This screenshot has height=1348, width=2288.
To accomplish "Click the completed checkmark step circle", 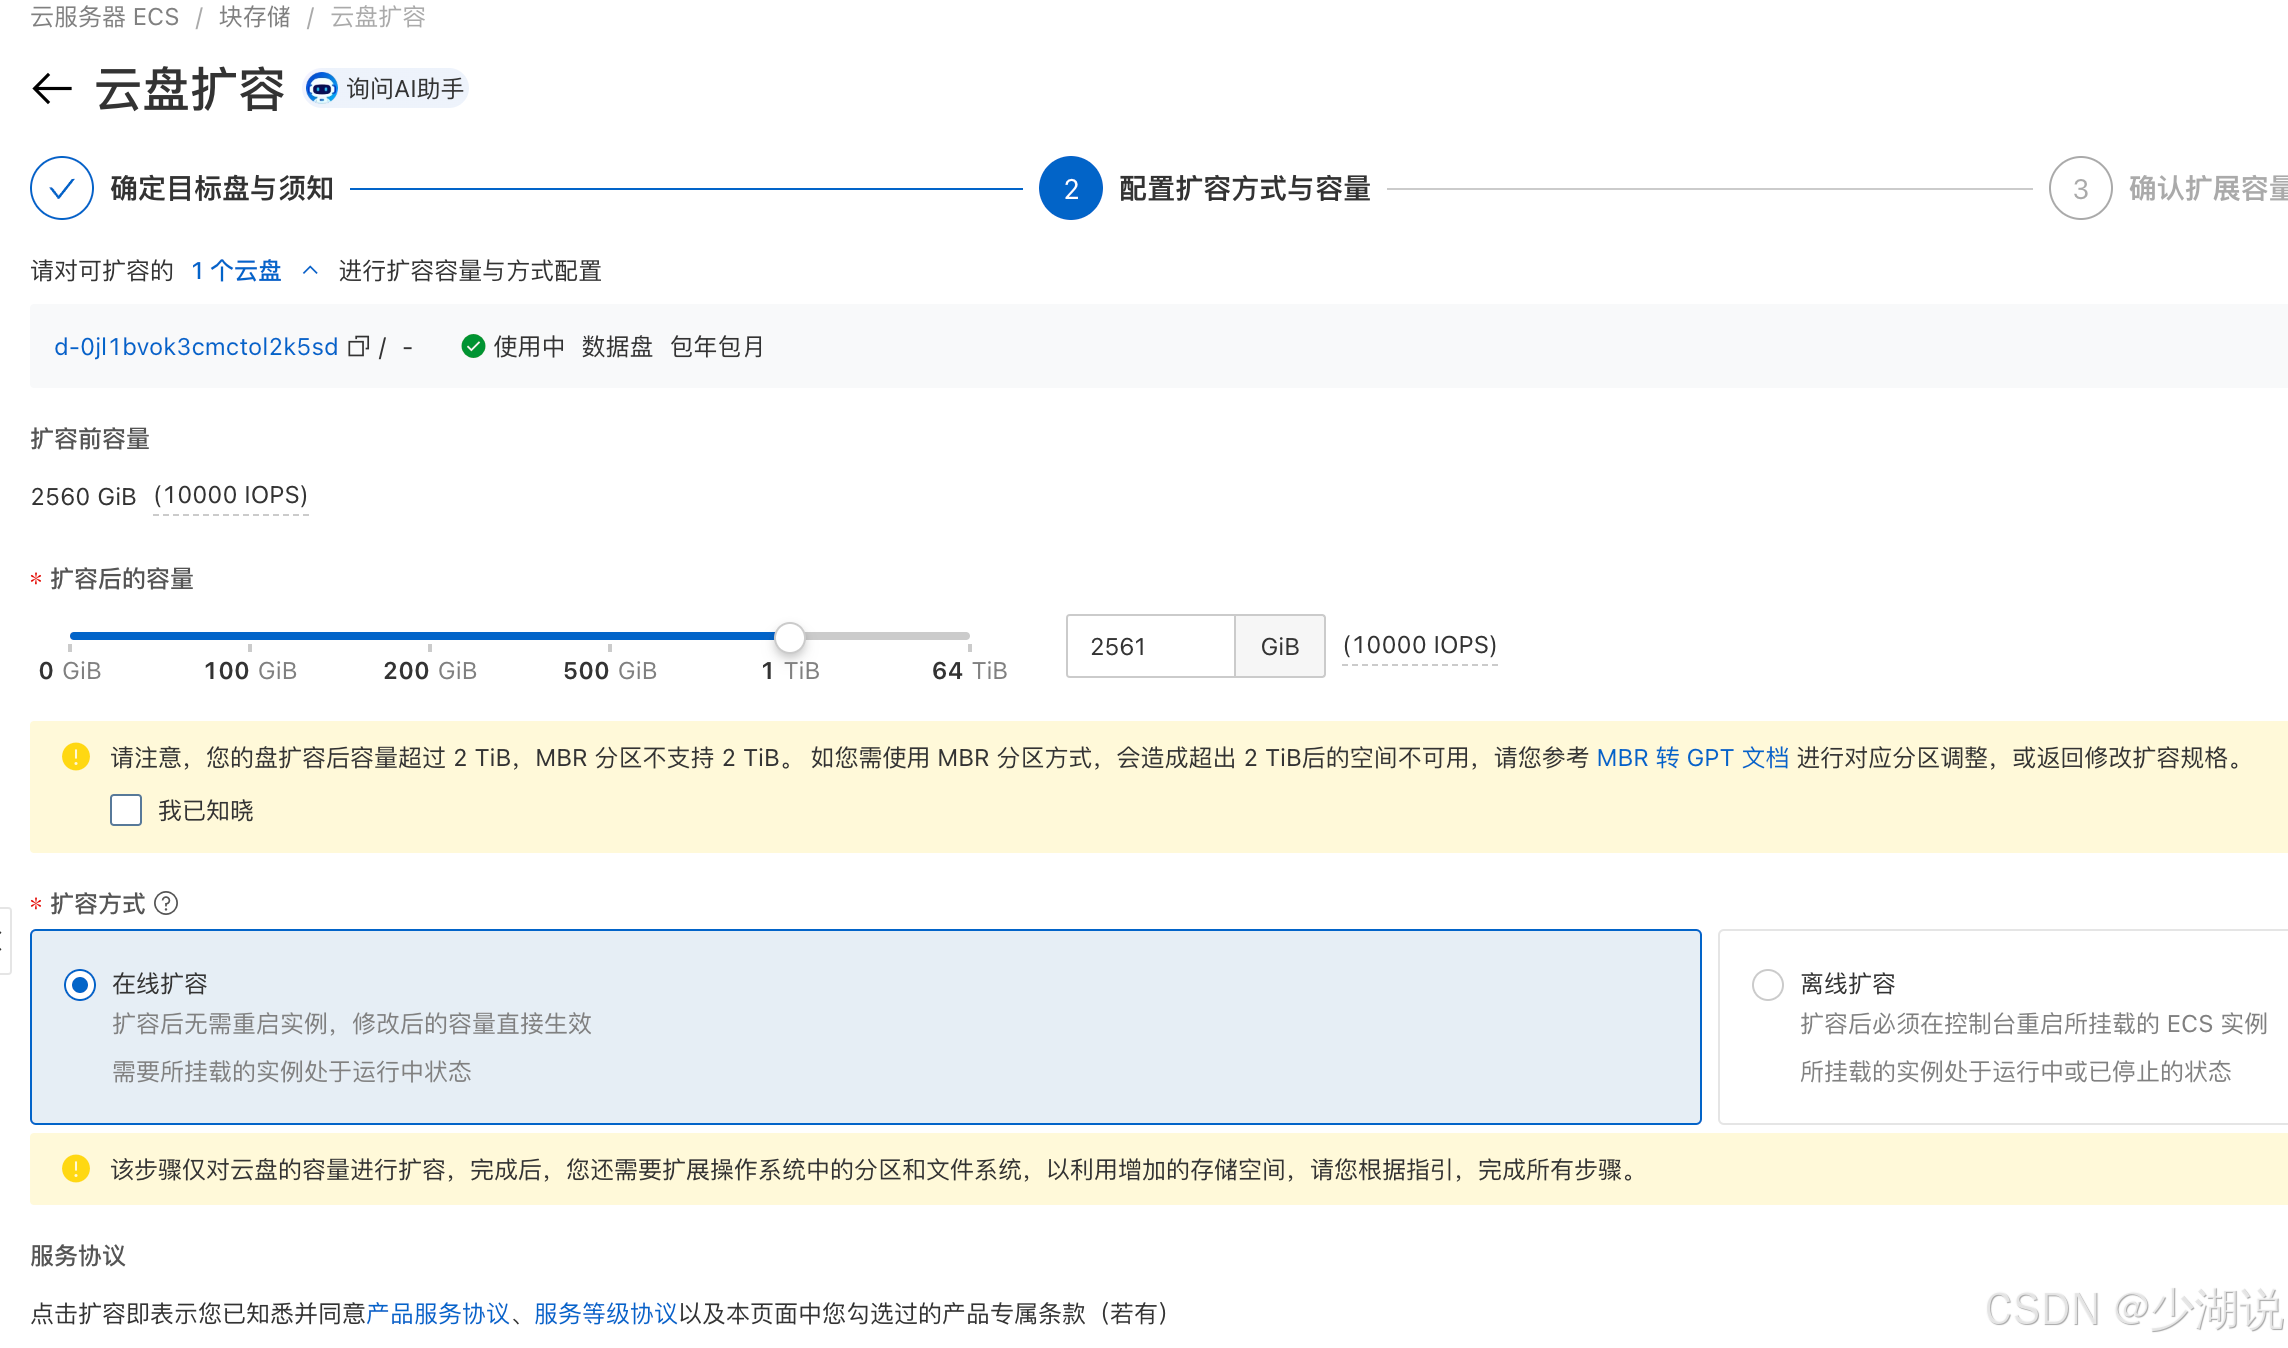I will point(62,188).
